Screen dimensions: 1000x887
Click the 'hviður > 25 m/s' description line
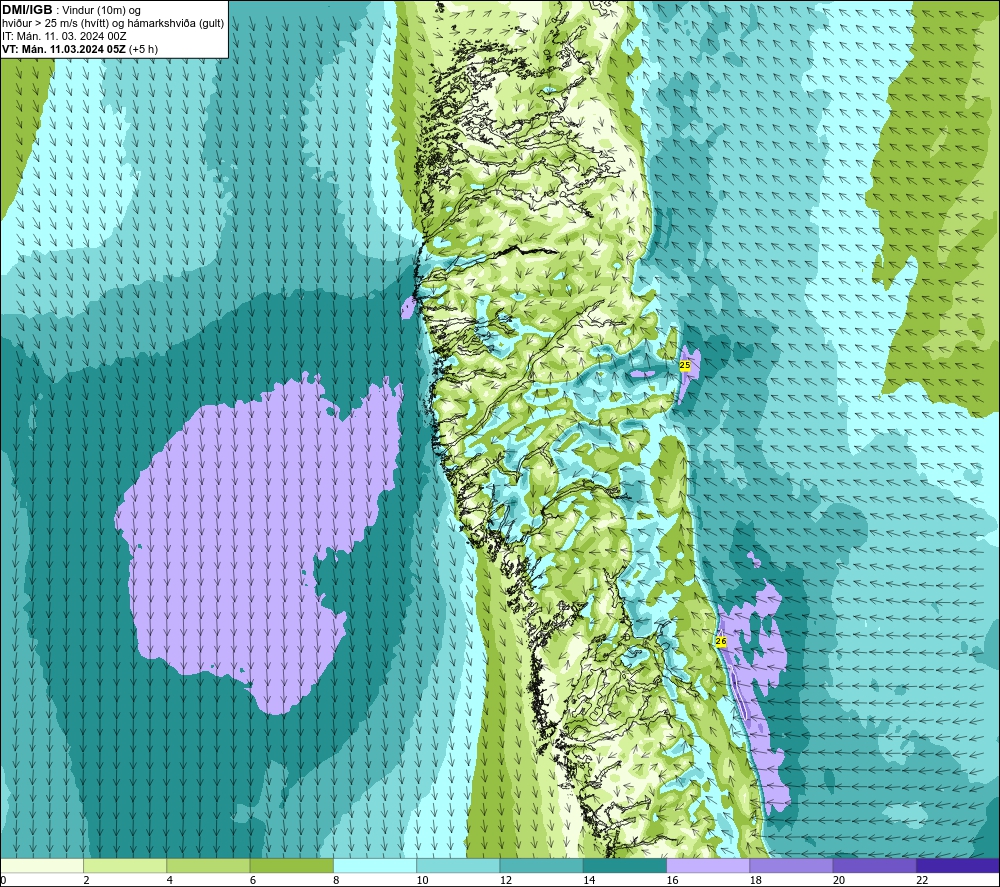pyautogui.click(x=113, y=24)
